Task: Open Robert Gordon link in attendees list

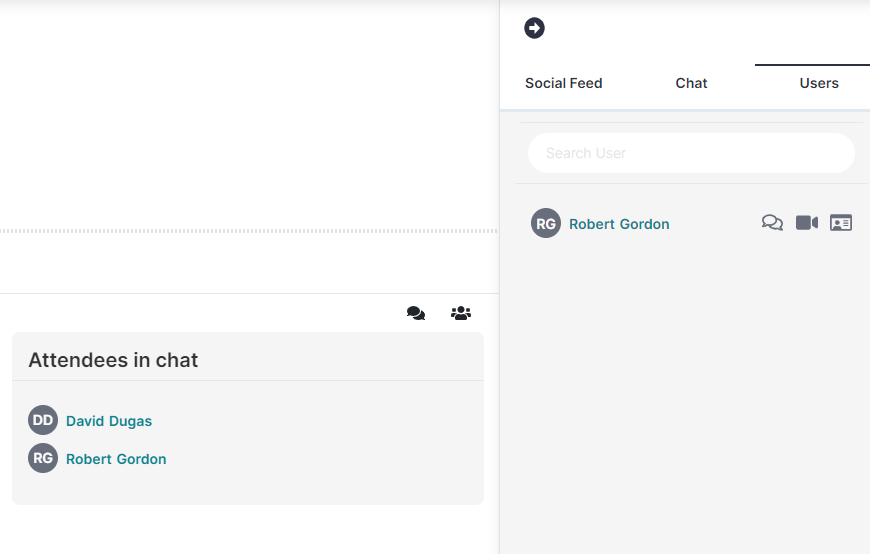Action: click(116, 459)
